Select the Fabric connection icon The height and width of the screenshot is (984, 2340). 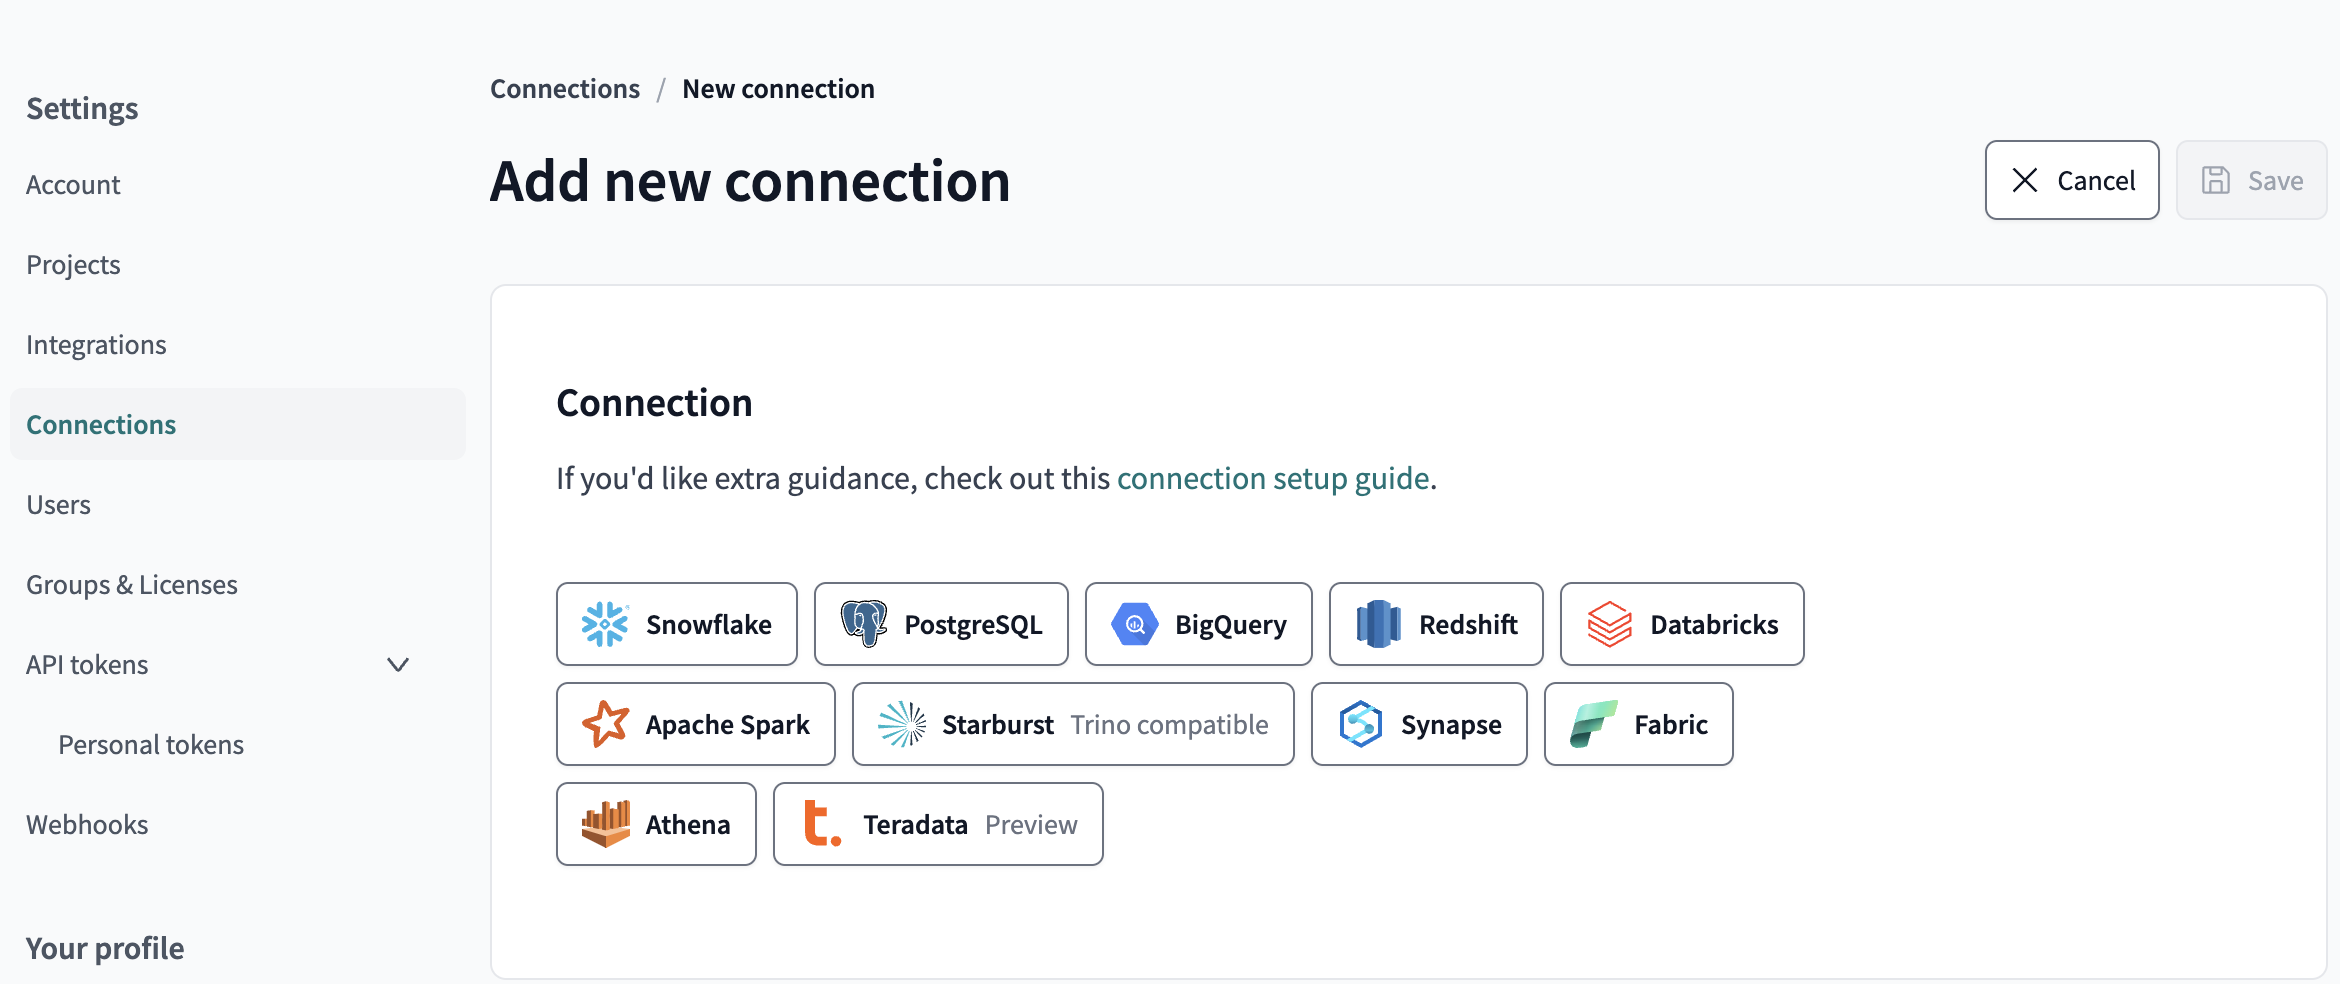pos(1593,724)
